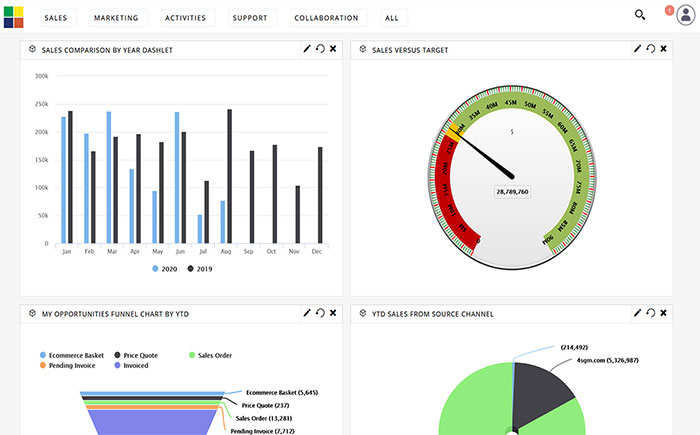The image size is (700, 435).
Task: Edit the YTD Sales From Source Channel dashlet
Action: point(638,313)
